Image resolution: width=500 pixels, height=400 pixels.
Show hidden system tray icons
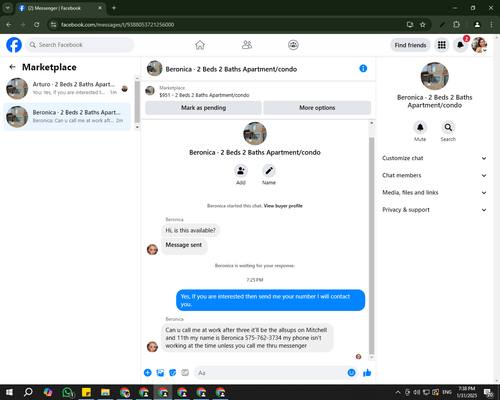click(398, 392)
